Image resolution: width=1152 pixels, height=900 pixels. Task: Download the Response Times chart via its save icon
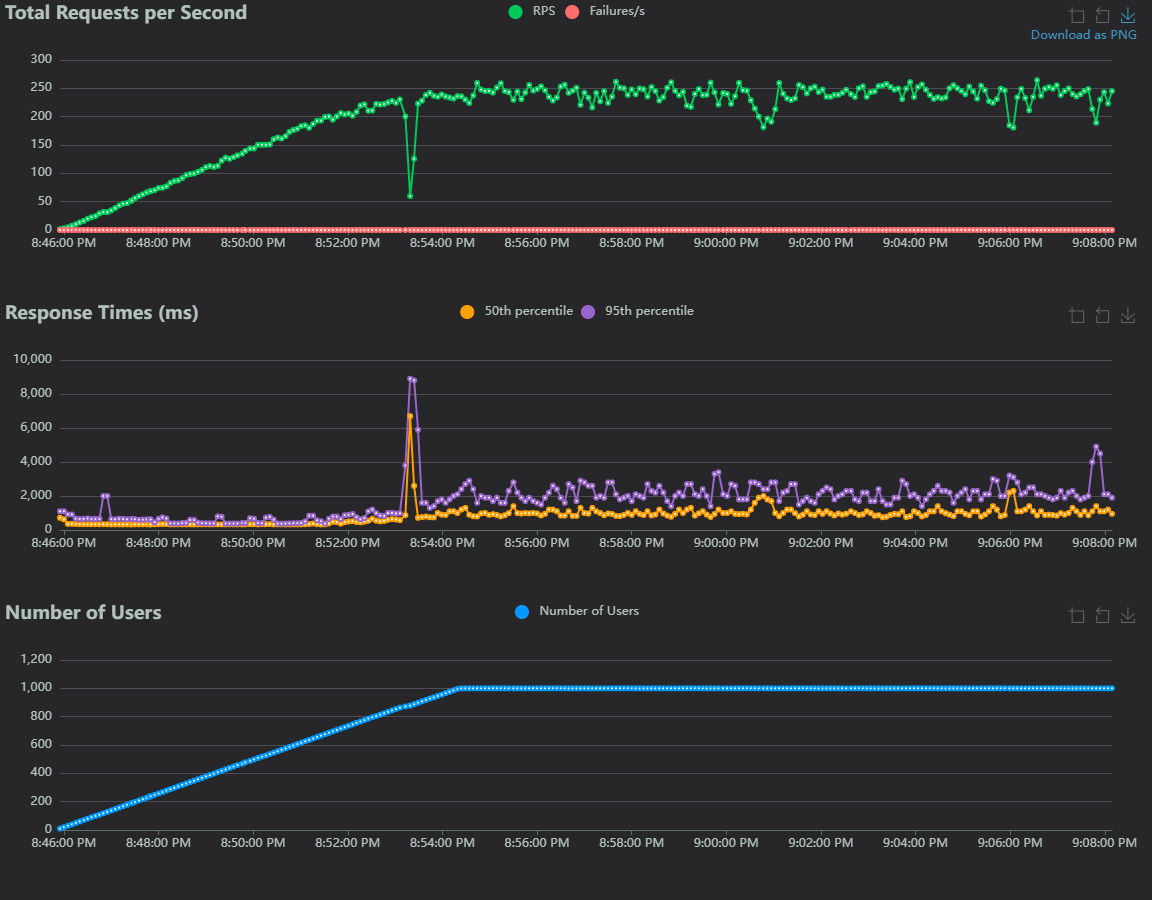point(1127,315)
